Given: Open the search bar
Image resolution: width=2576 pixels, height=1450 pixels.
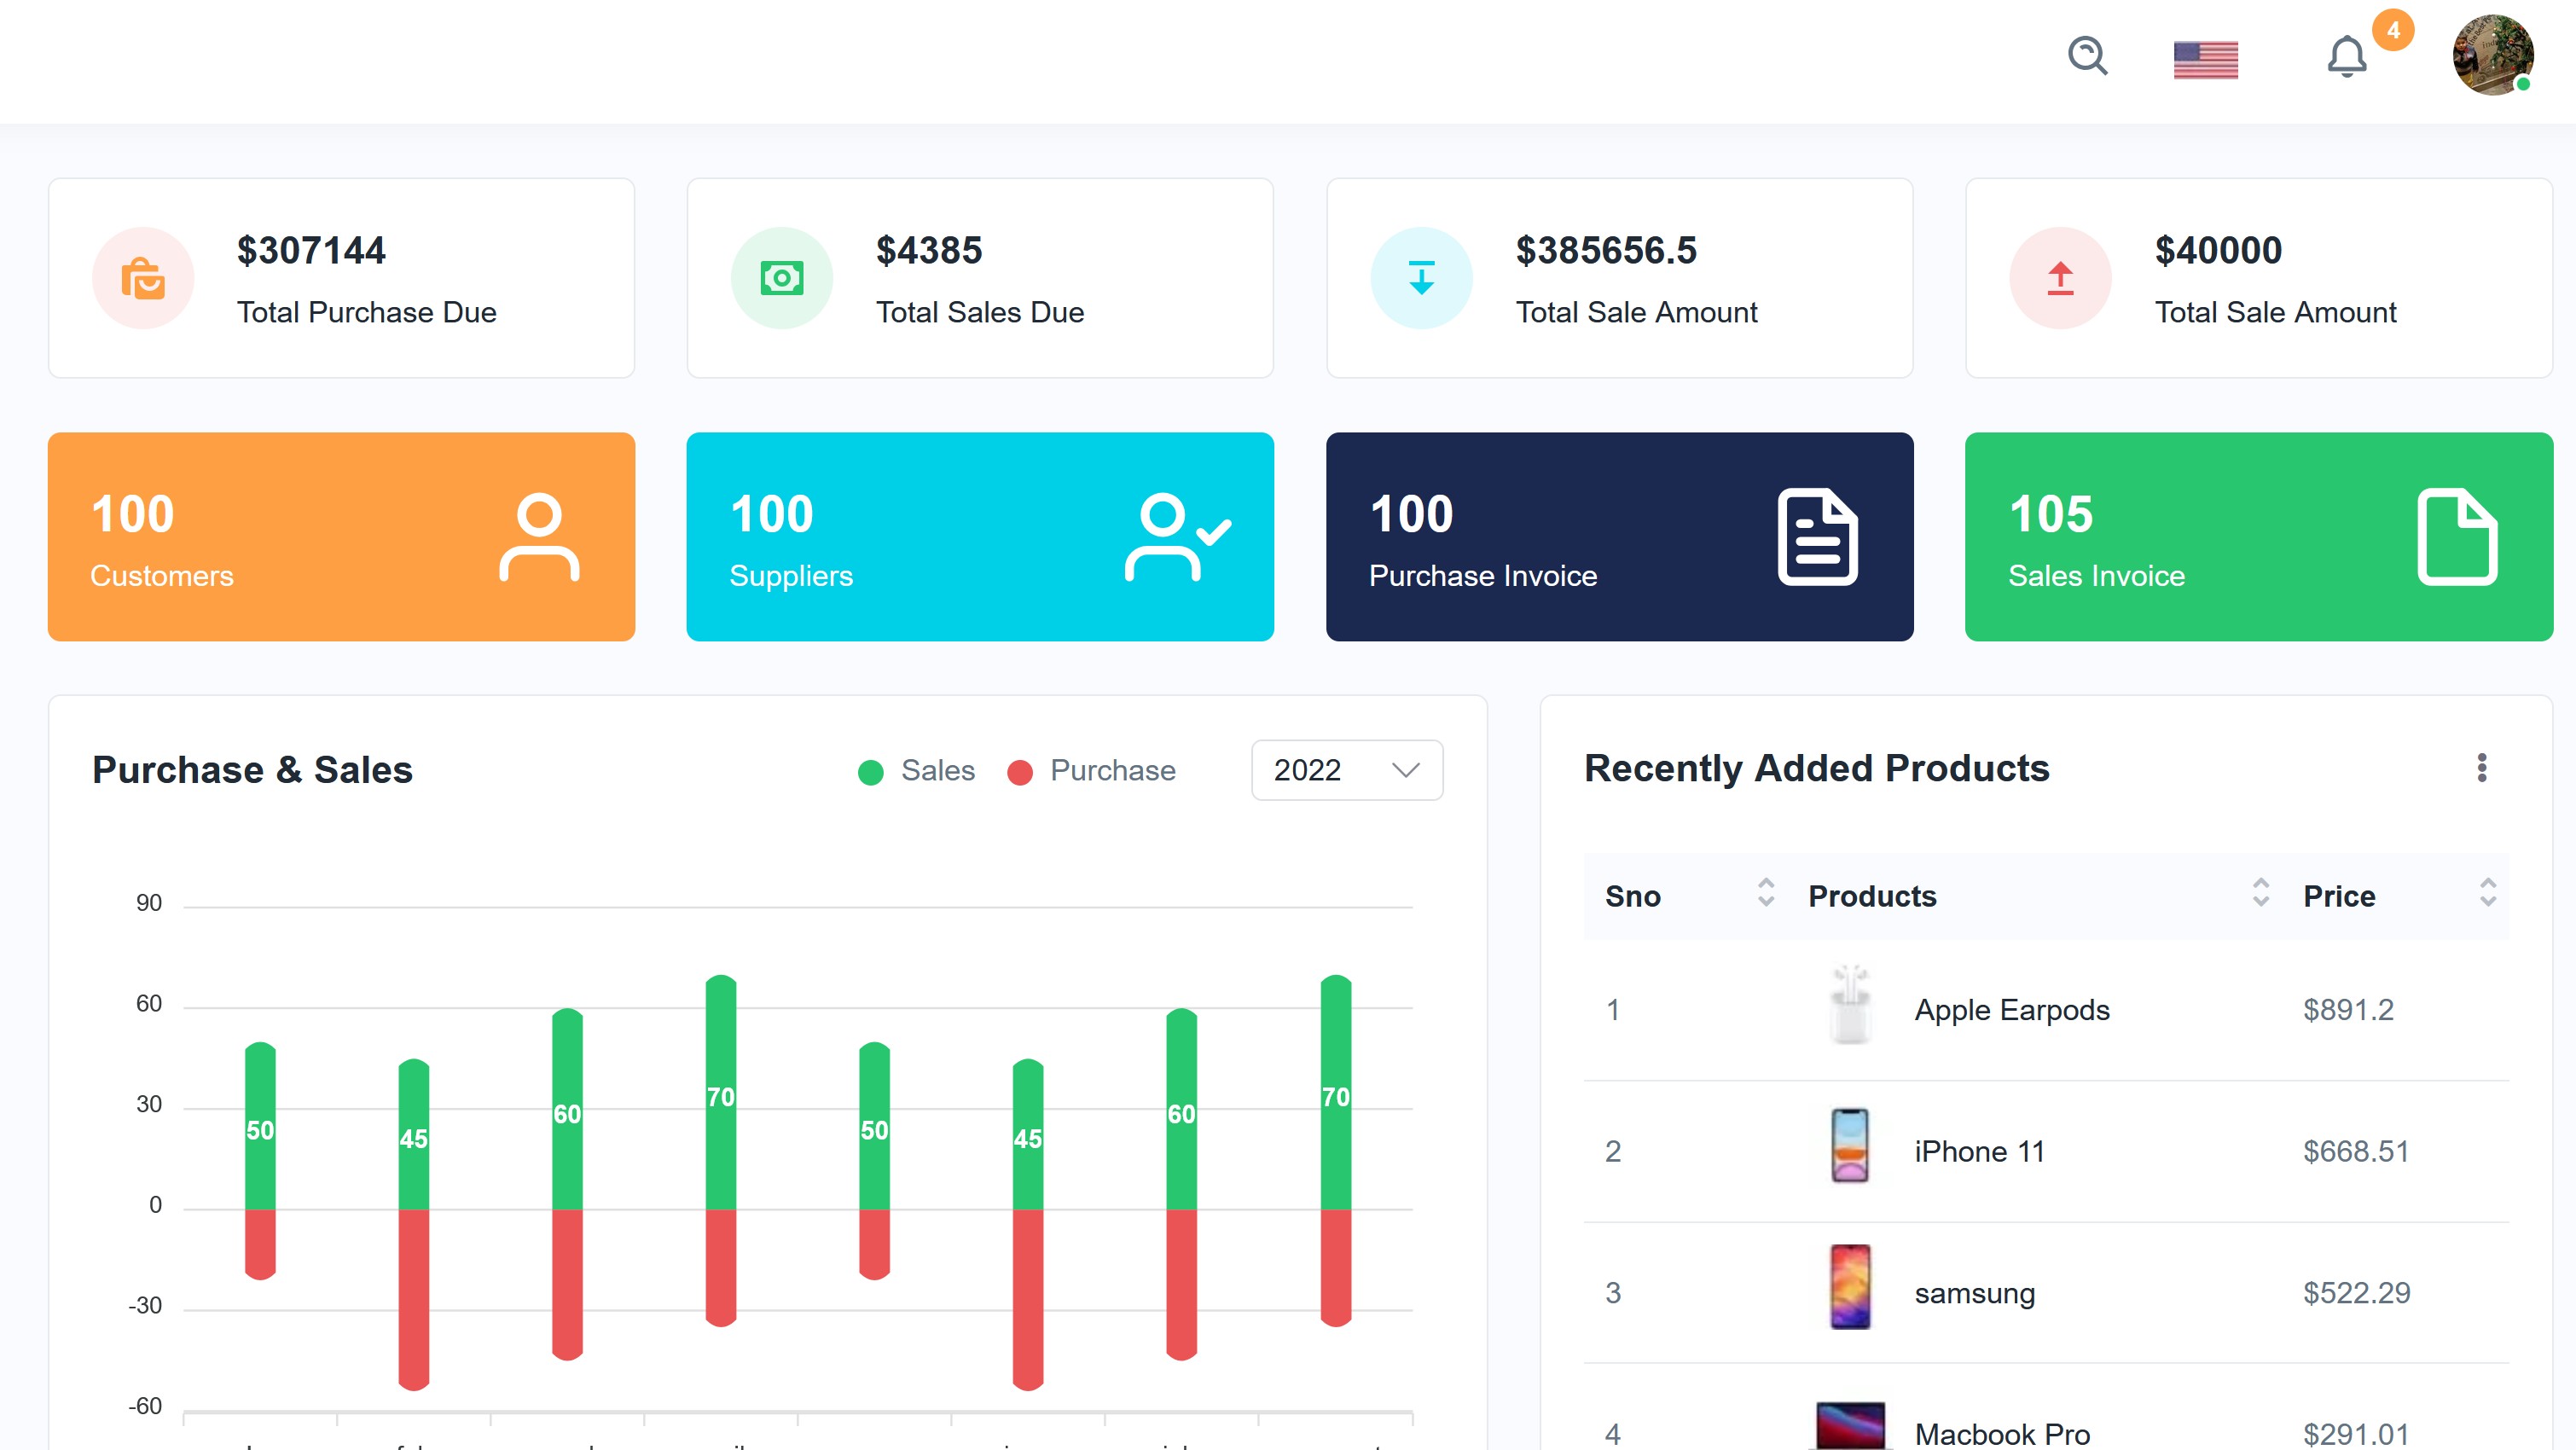Looking at the screenshot, I should tap(2088, 58).
